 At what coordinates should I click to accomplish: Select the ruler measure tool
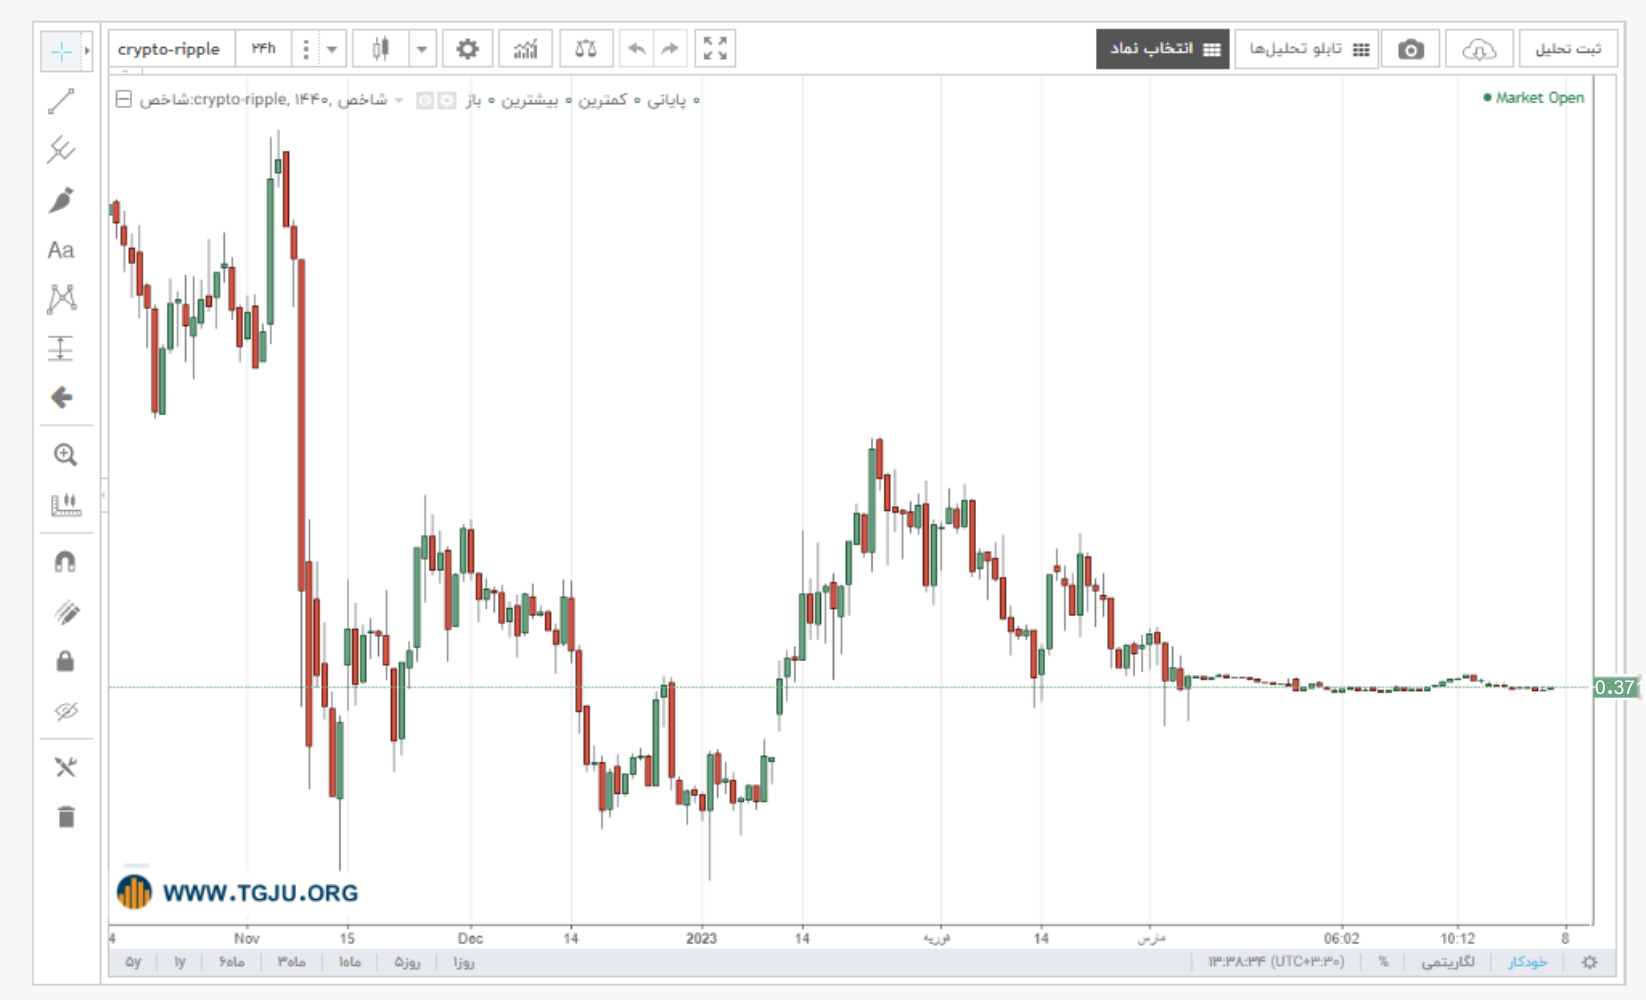point(65,504)
